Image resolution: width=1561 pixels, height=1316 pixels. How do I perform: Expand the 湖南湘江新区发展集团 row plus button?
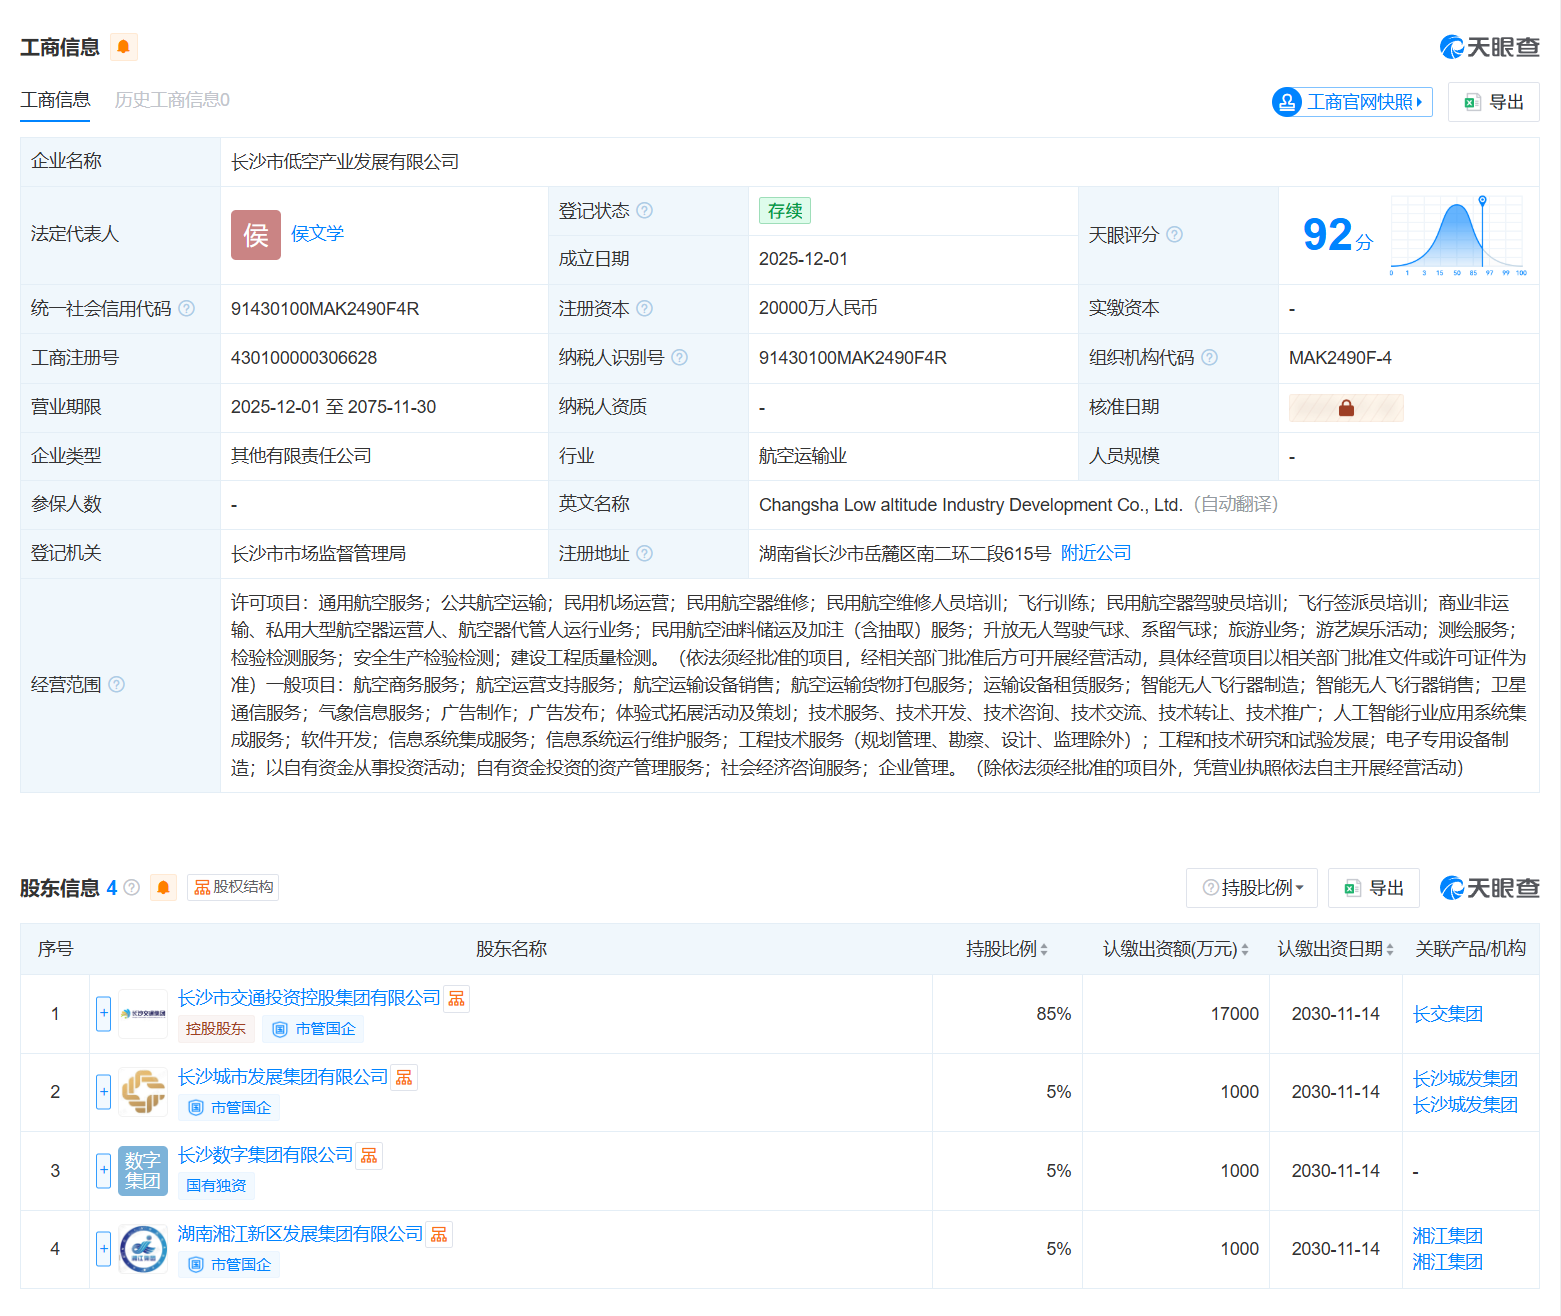pyautogui.click(x=103, y=1249)
